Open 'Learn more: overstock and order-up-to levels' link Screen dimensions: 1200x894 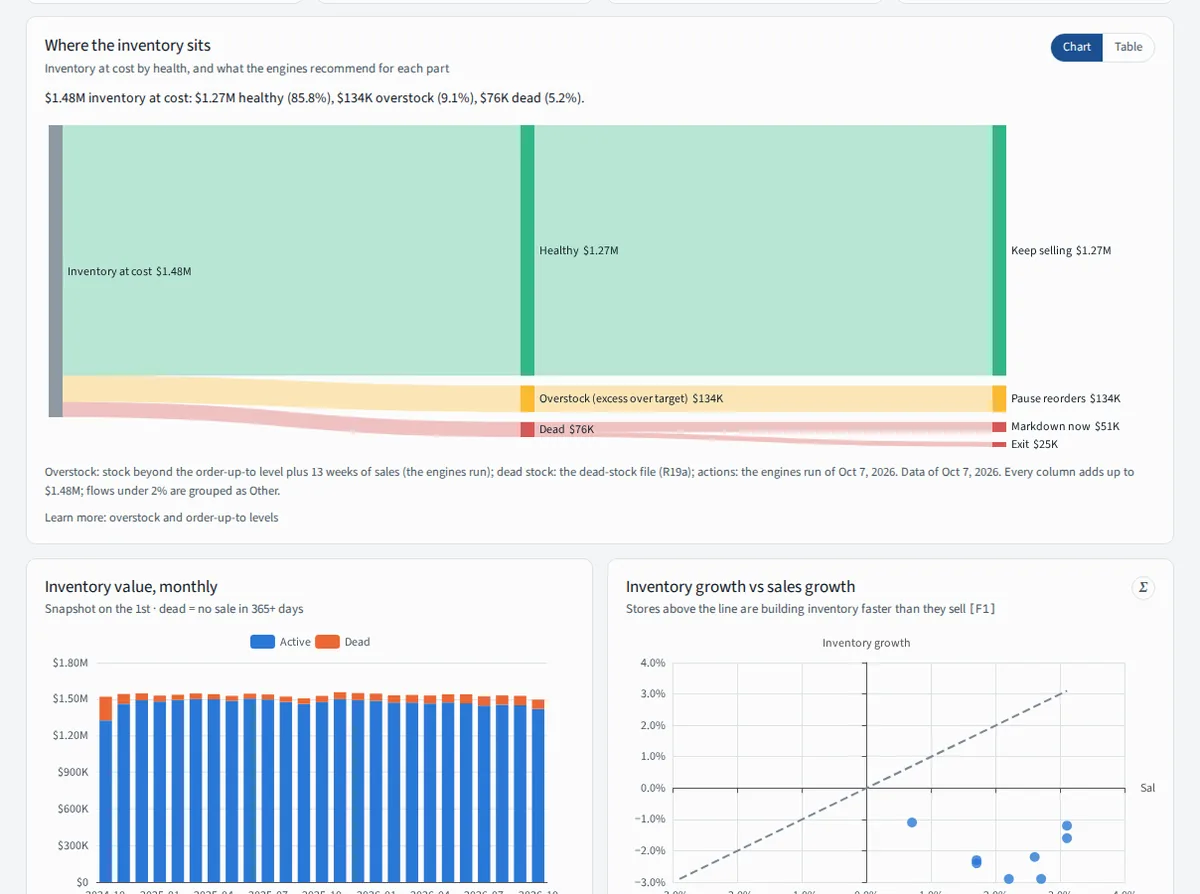pyautogui.click(x=162, y=517)
